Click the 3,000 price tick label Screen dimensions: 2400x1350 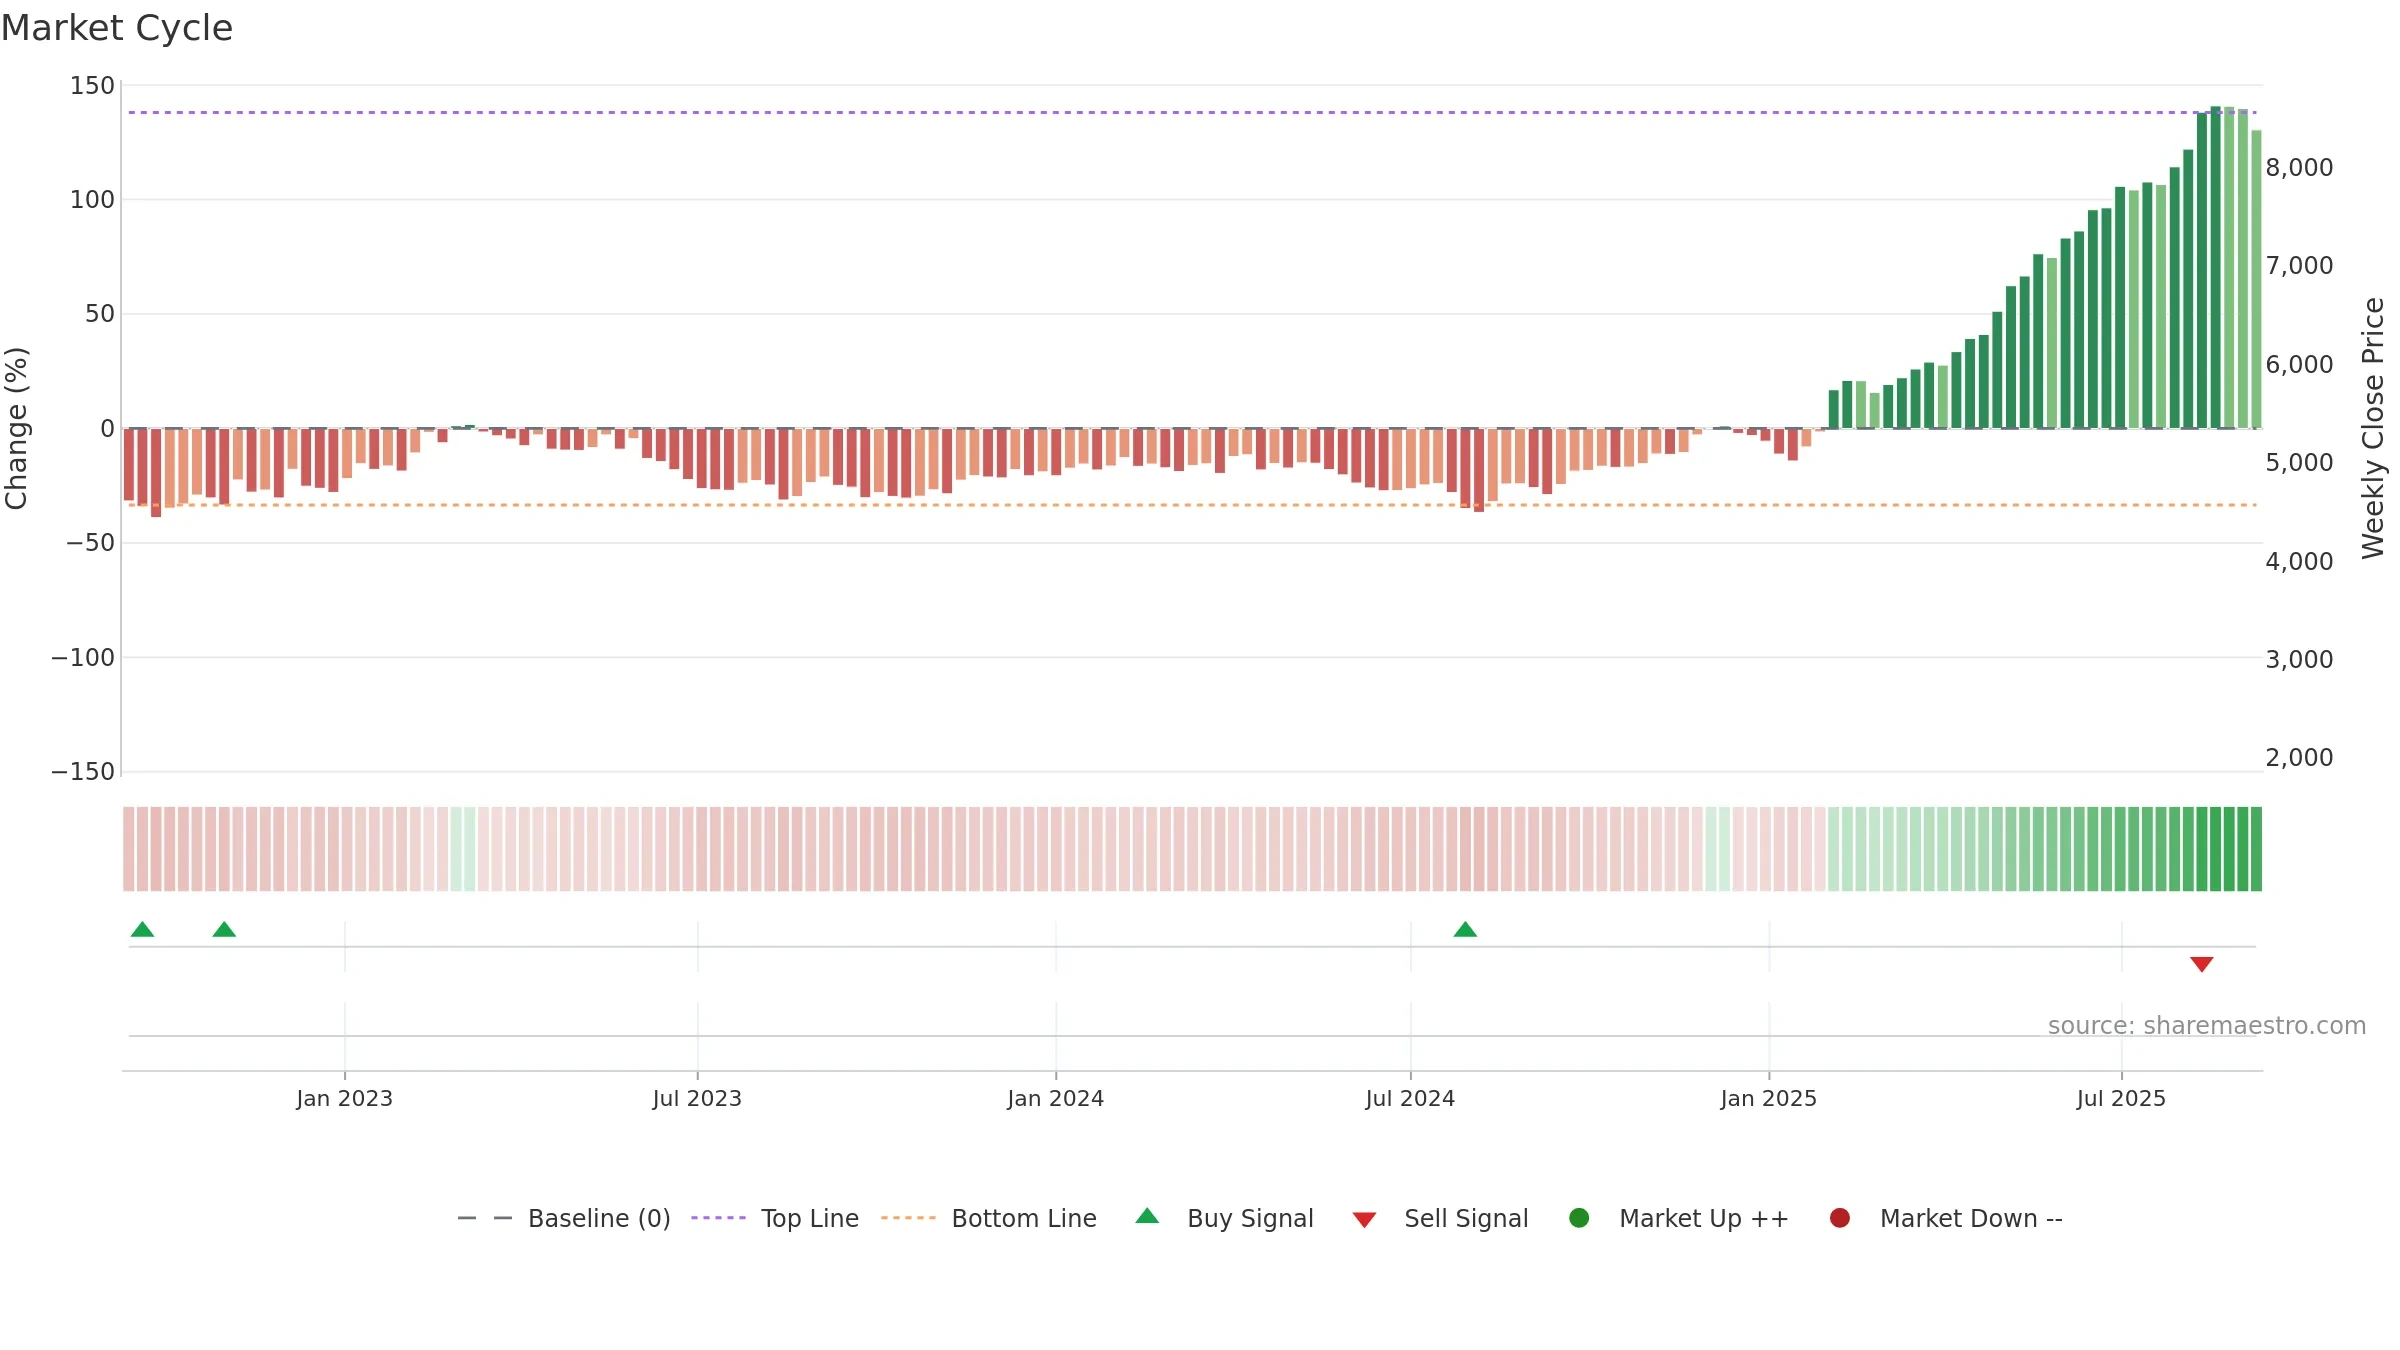[2299, 660]
